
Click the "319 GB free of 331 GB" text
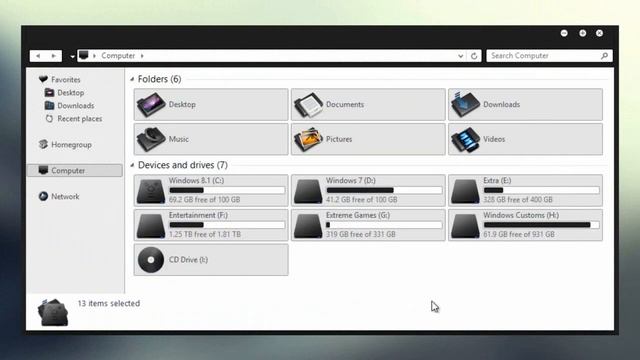361,234
